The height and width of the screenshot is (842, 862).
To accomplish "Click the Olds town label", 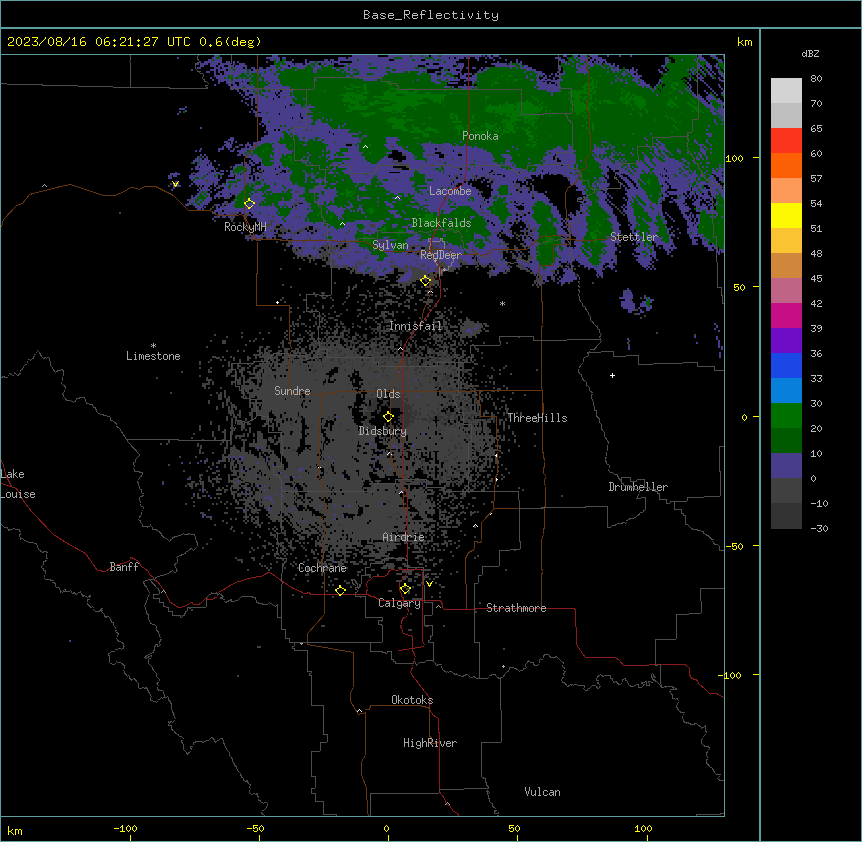I will coord(388,394).
